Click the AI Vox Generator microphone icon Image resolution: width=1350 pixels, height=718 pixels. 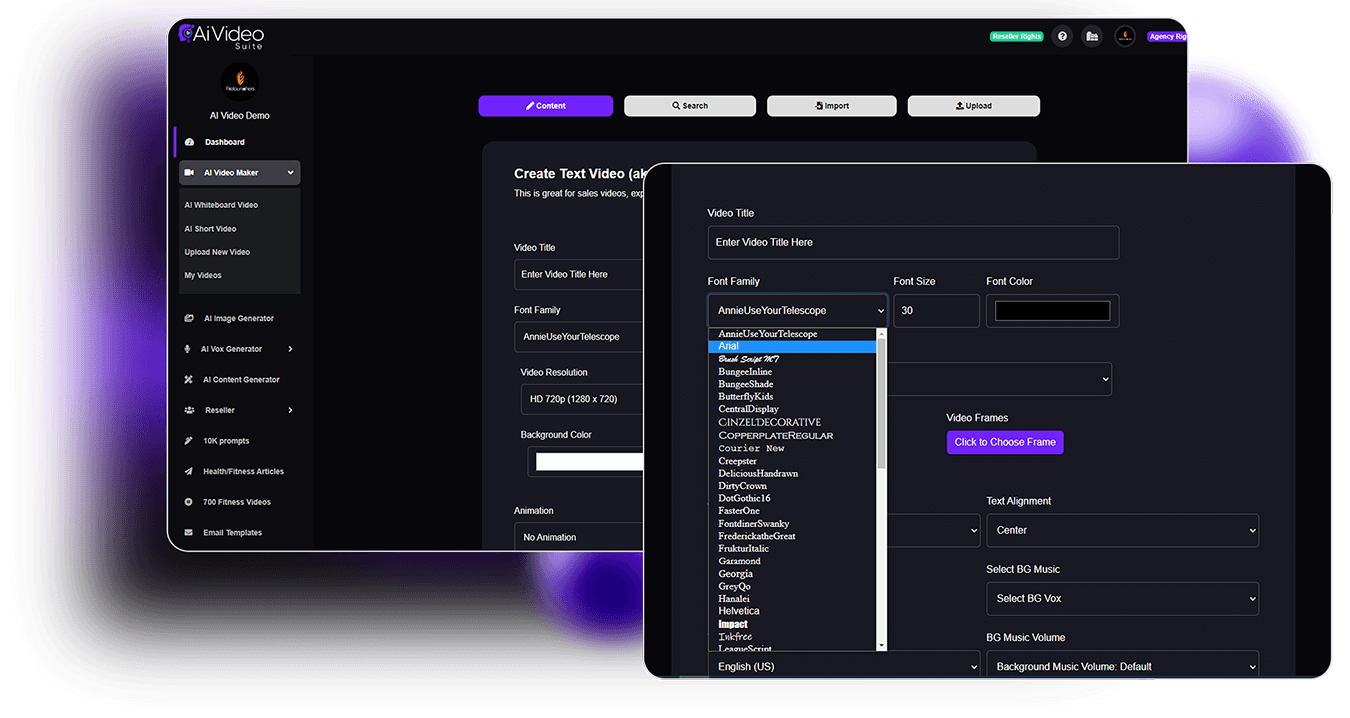[x=189, y=349]
